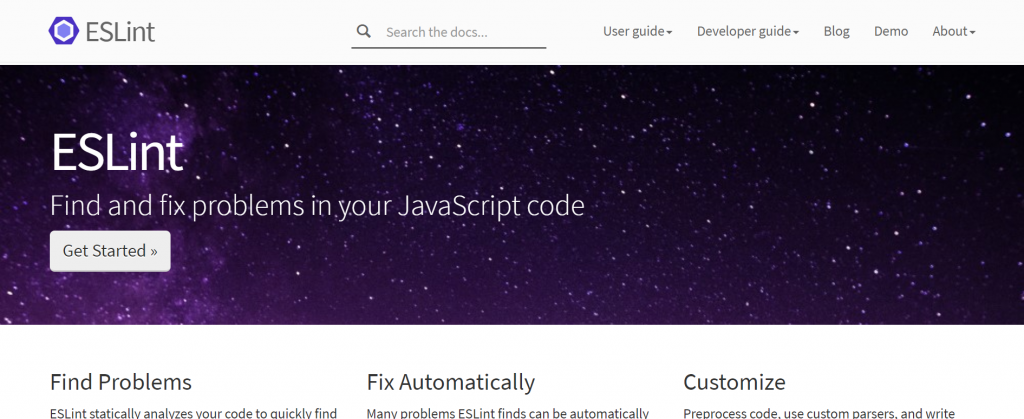Focus the 'Search the docs...' field
1024x419 pixels.
click(462, 32)
